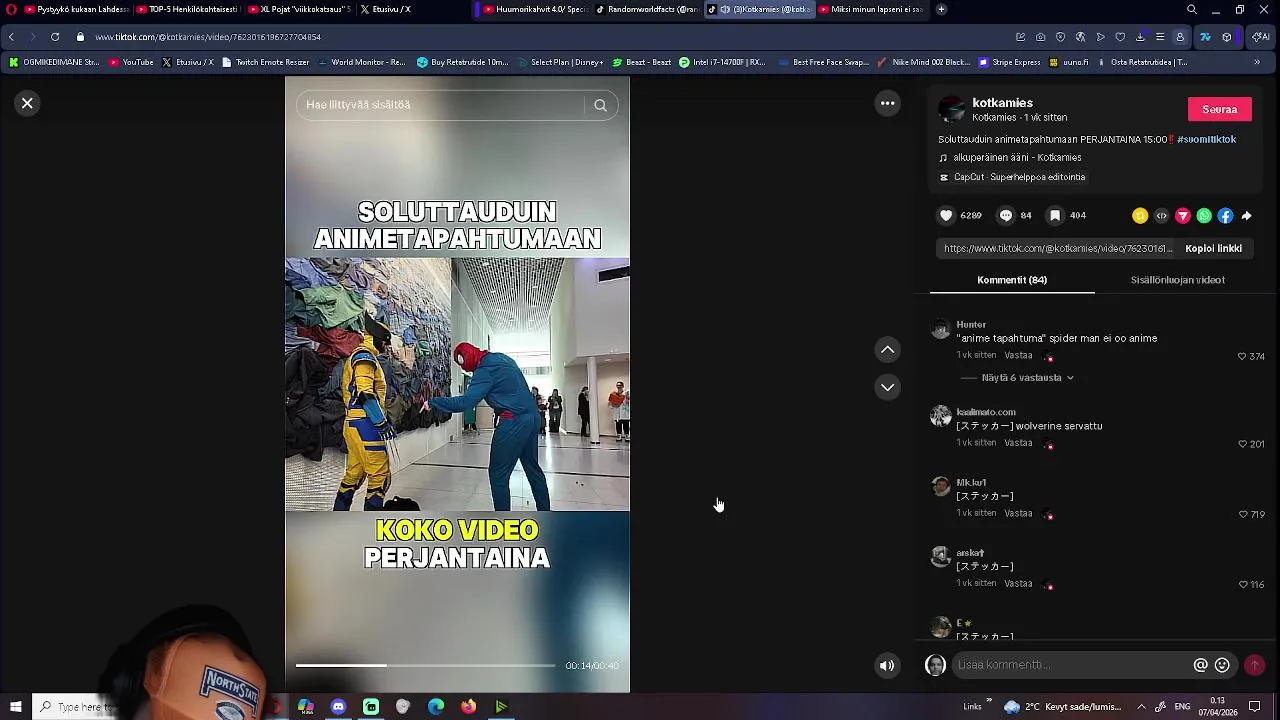
Task: Switch to 'Miksi minun lapseni ei saa' tab
Action: click(x=870, y=9)
